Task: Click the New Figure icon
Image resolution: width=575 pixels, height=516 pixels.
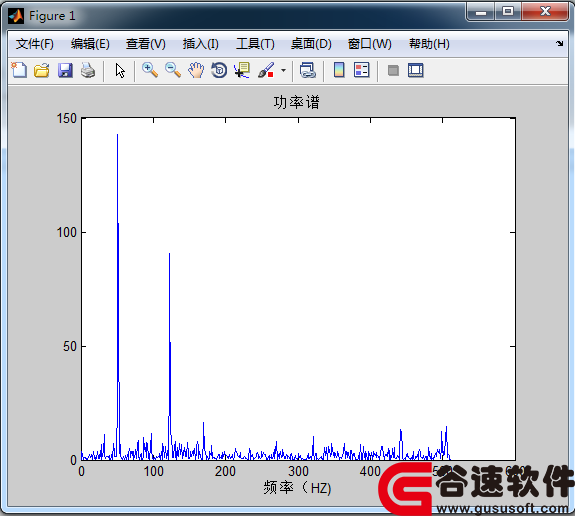Action: [x=19, y=70]
